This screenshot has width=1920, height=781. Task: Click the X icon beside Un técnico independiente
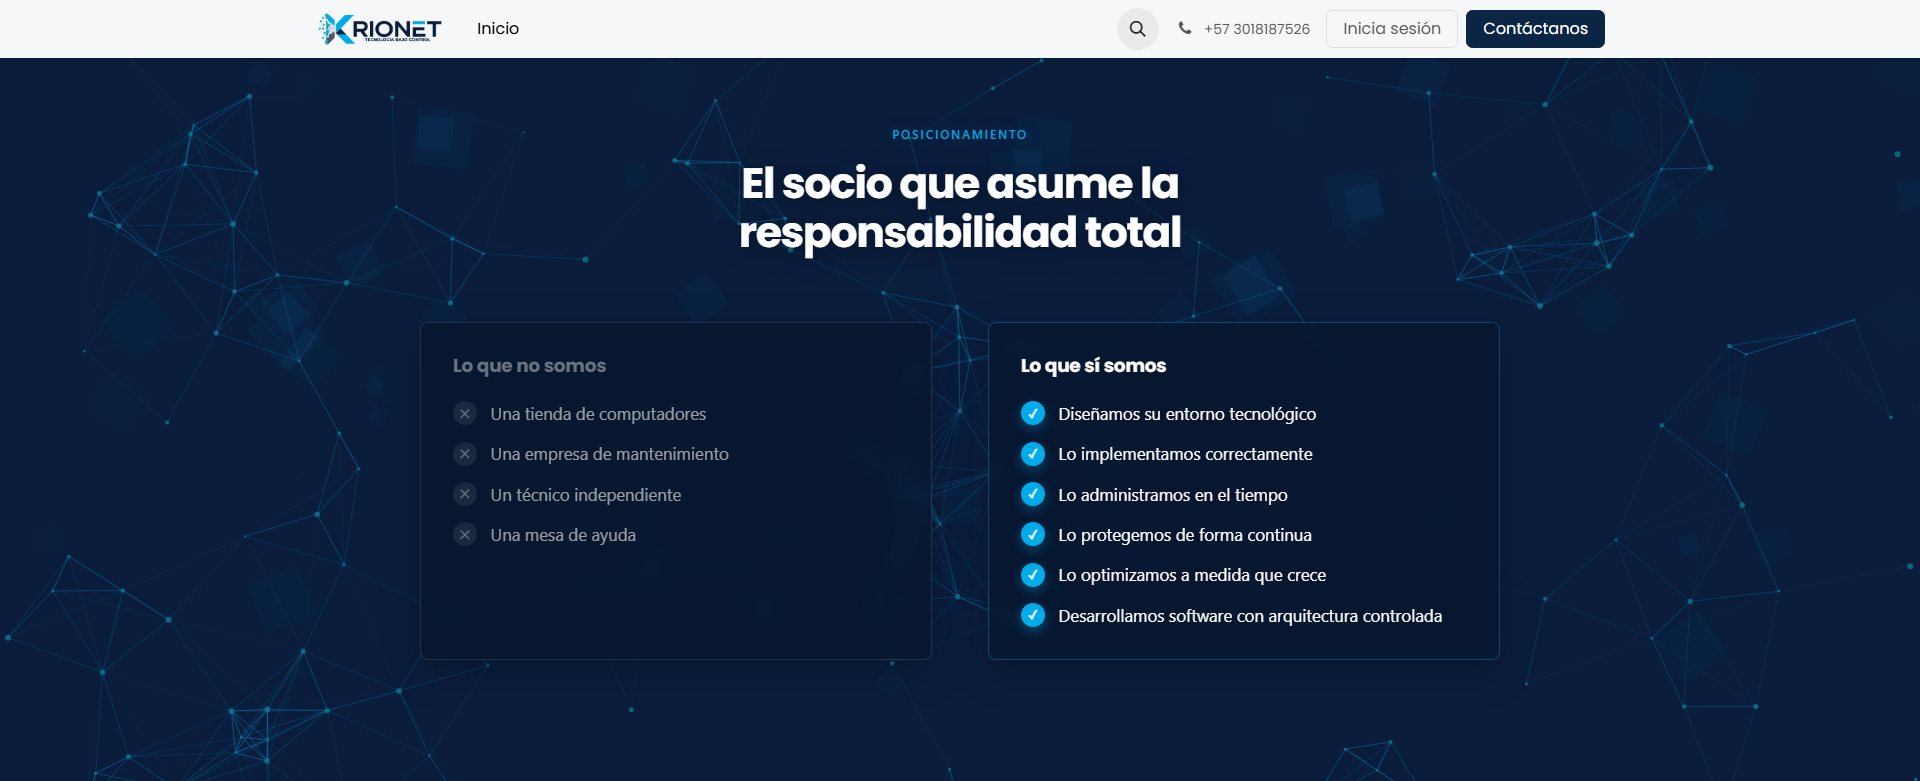click(465, 495)
